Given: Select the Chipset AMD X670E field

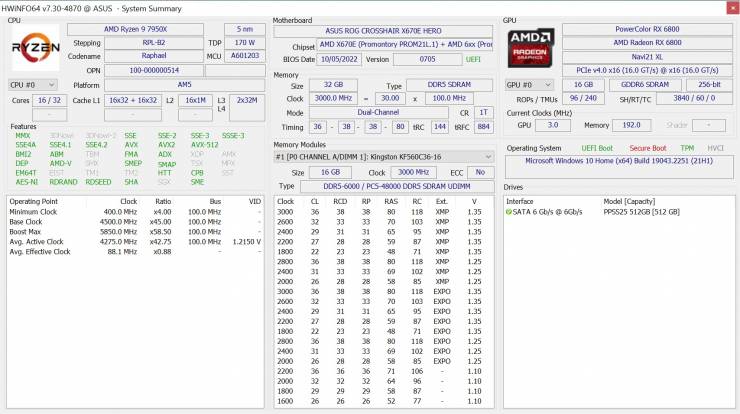Looking at the screenshot, I should [x=405, y=44].
